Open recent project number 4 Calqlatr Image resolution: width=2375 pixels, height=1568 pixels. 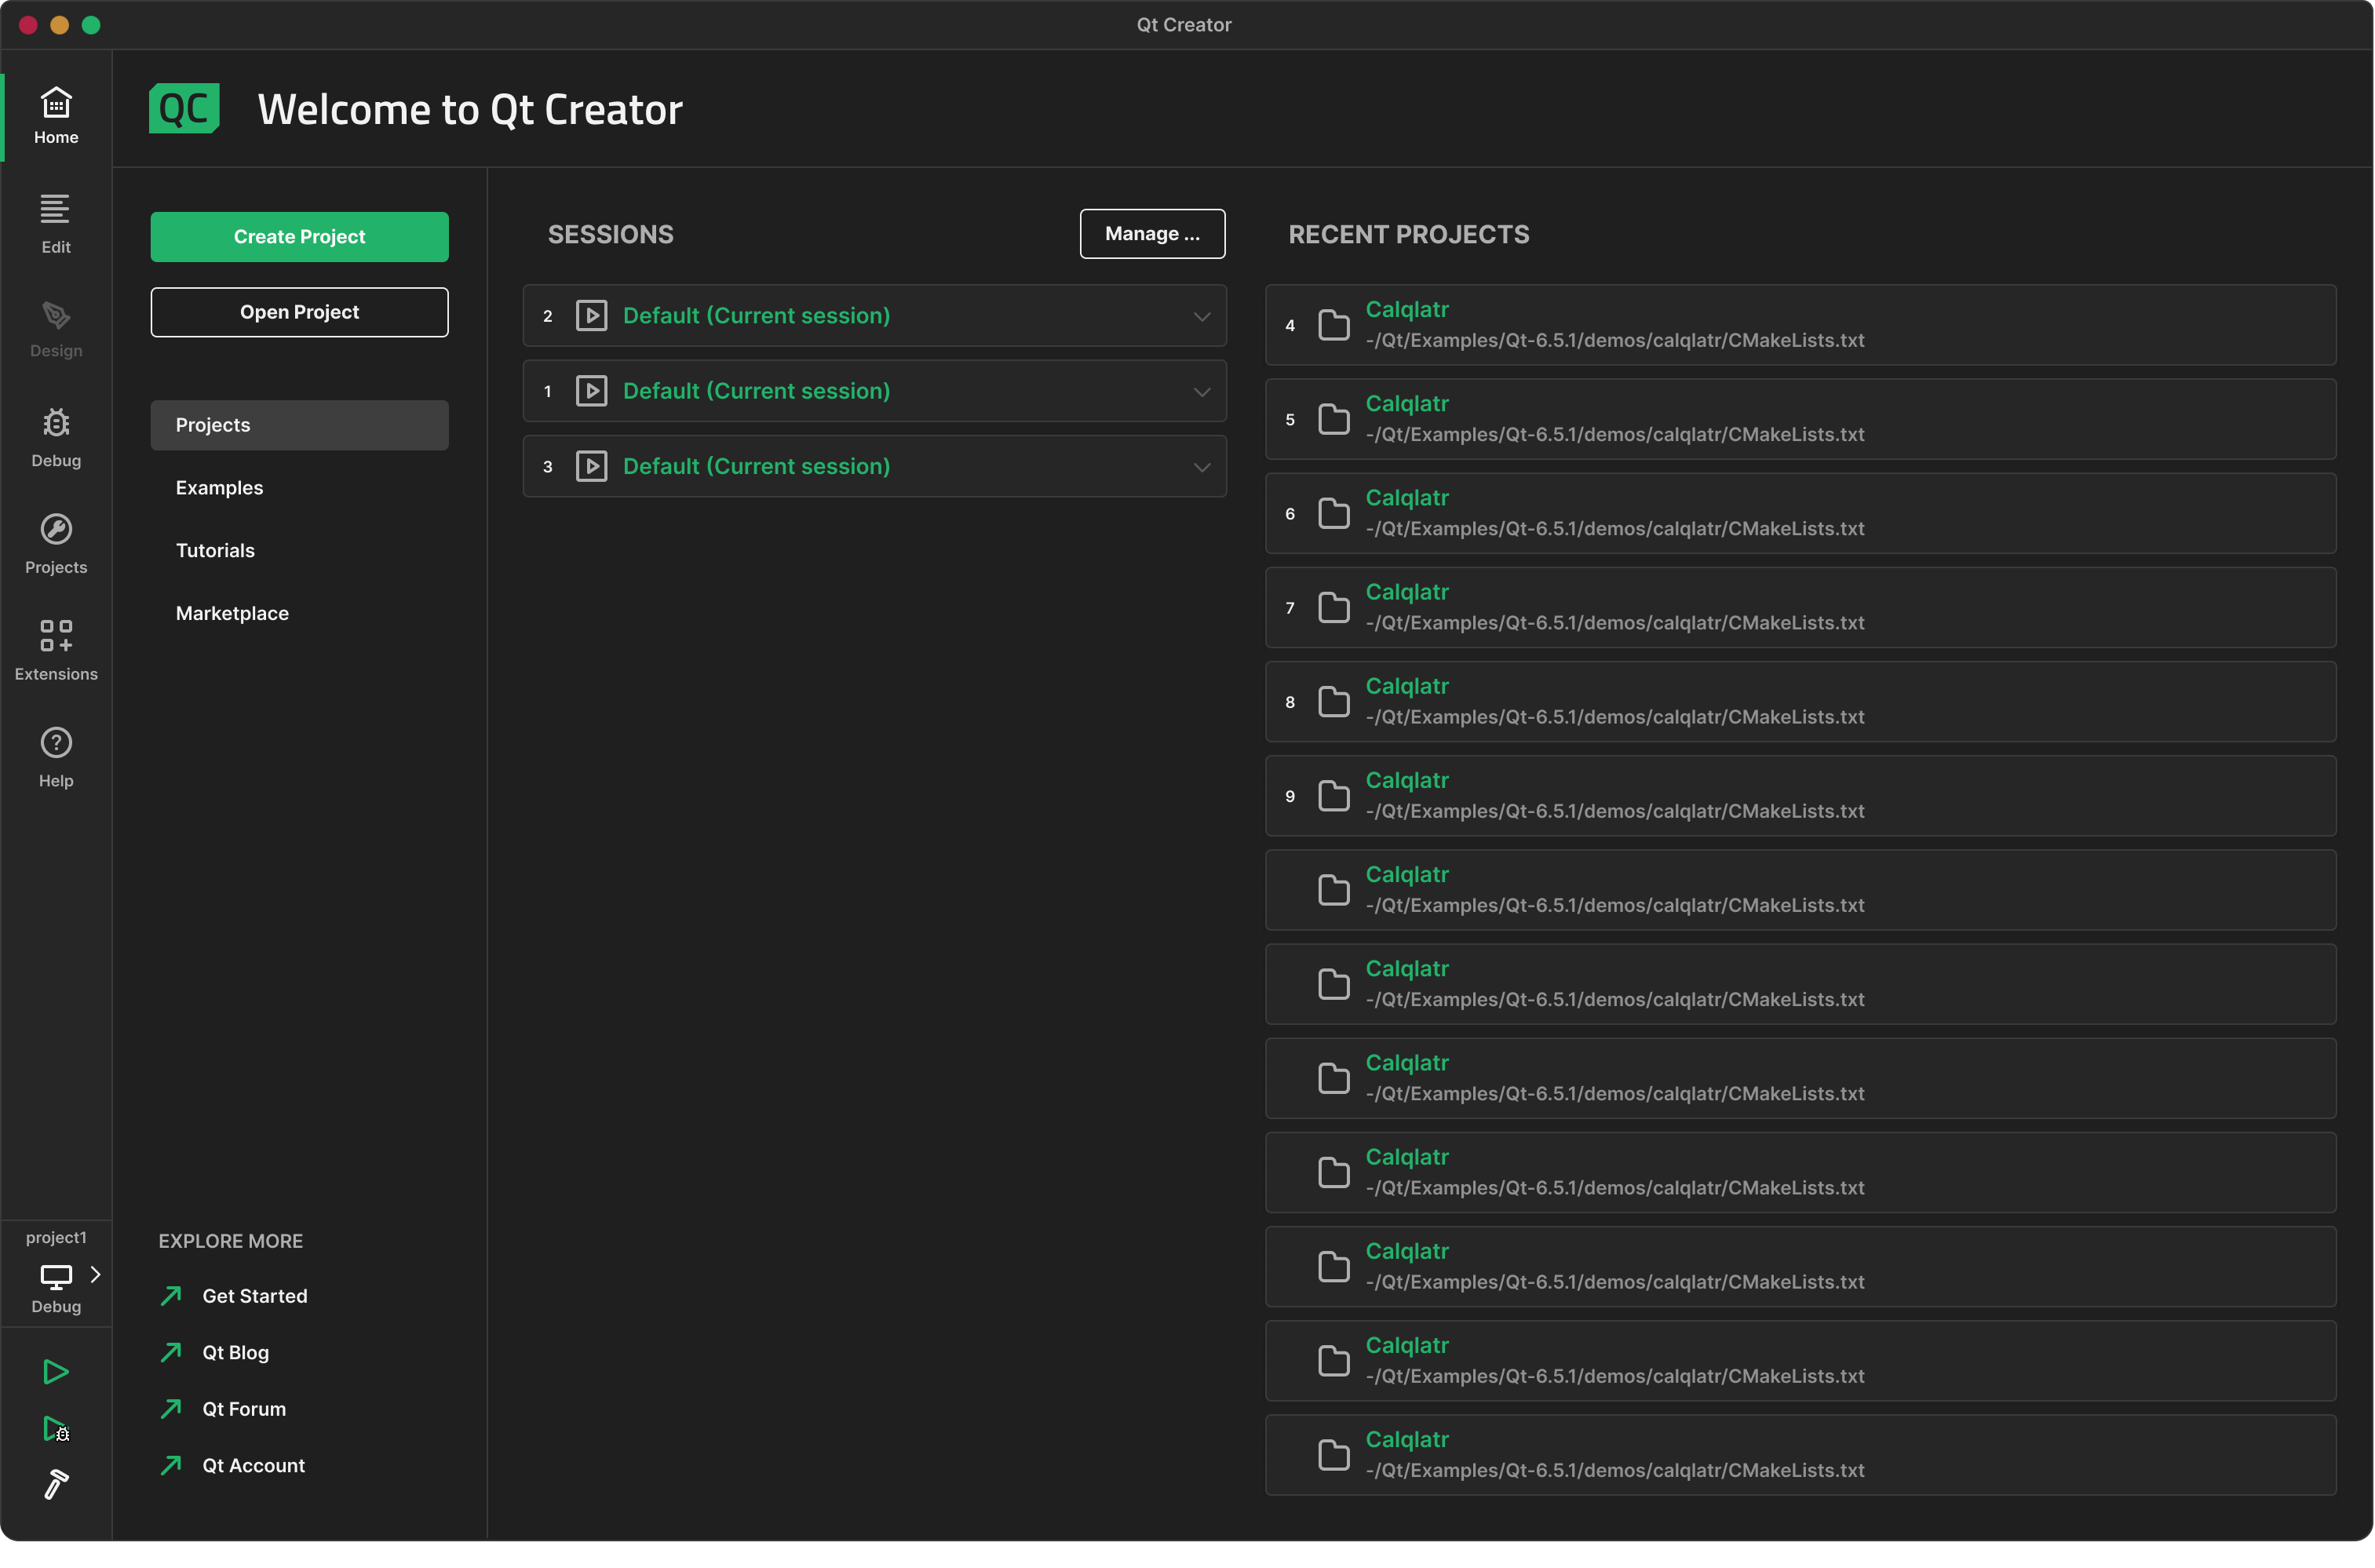tap(1406, 310)
